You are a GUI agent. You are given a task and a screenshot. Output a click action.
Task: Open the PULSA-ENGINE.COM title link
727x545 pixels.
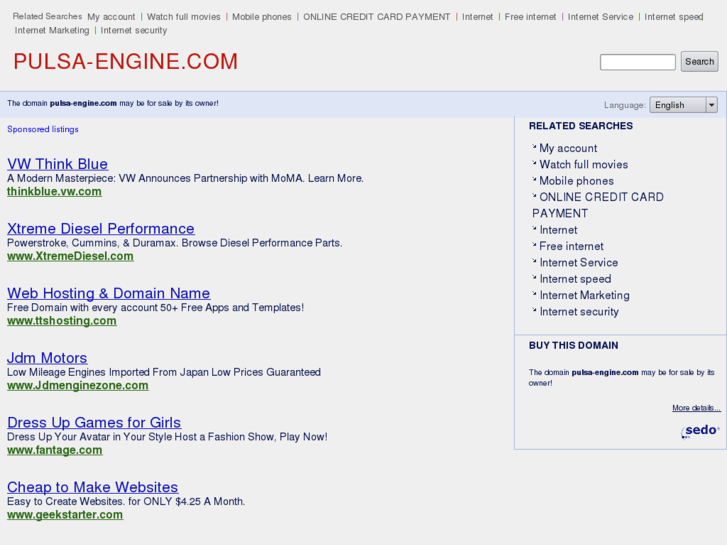pos(126,62)
